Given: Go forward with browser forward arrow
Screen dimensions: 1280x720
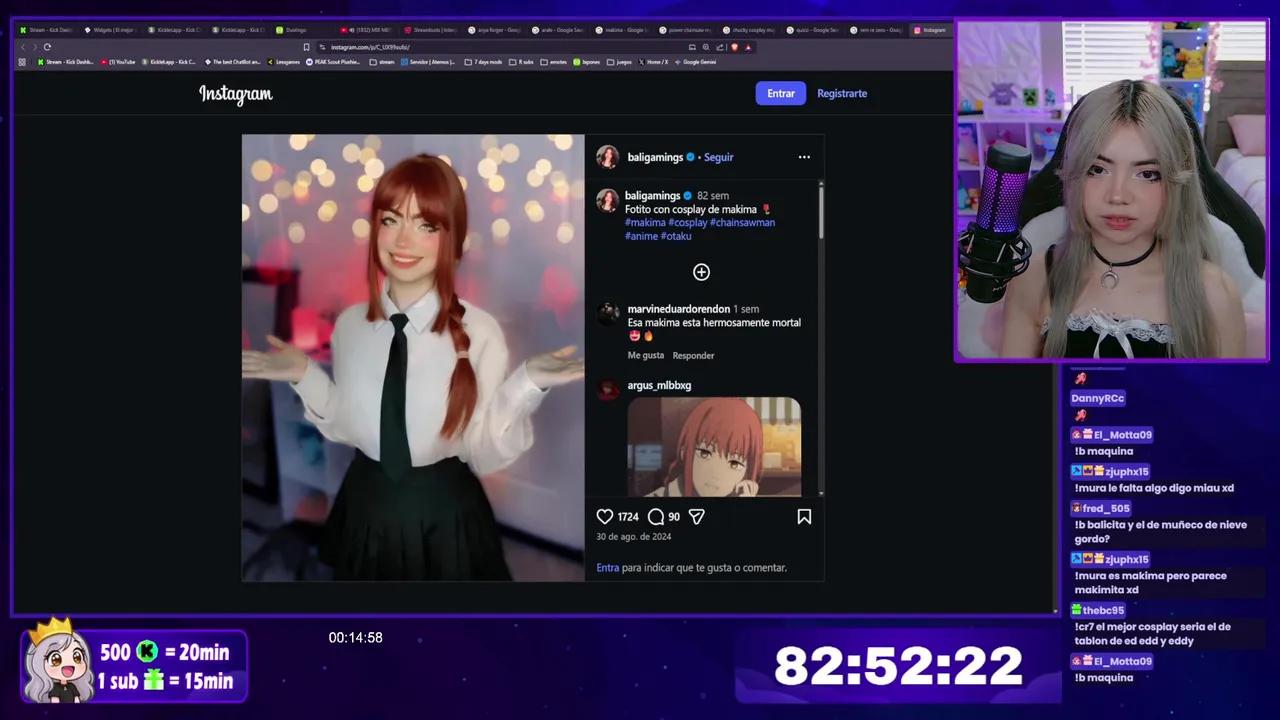Looking at the screenshot, I should [x=35, y=47].
